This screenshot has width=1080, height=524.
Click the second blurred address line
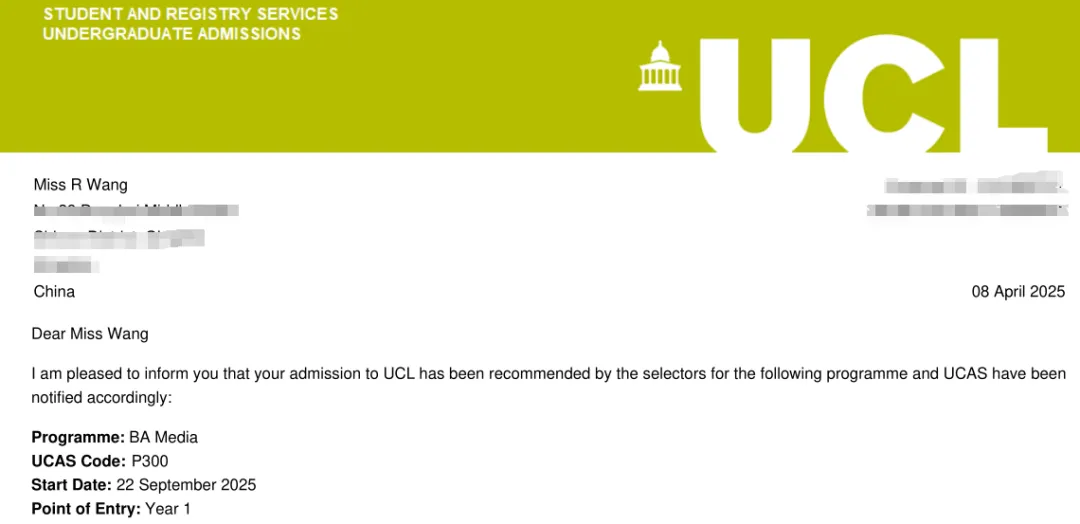click(118, 238)
